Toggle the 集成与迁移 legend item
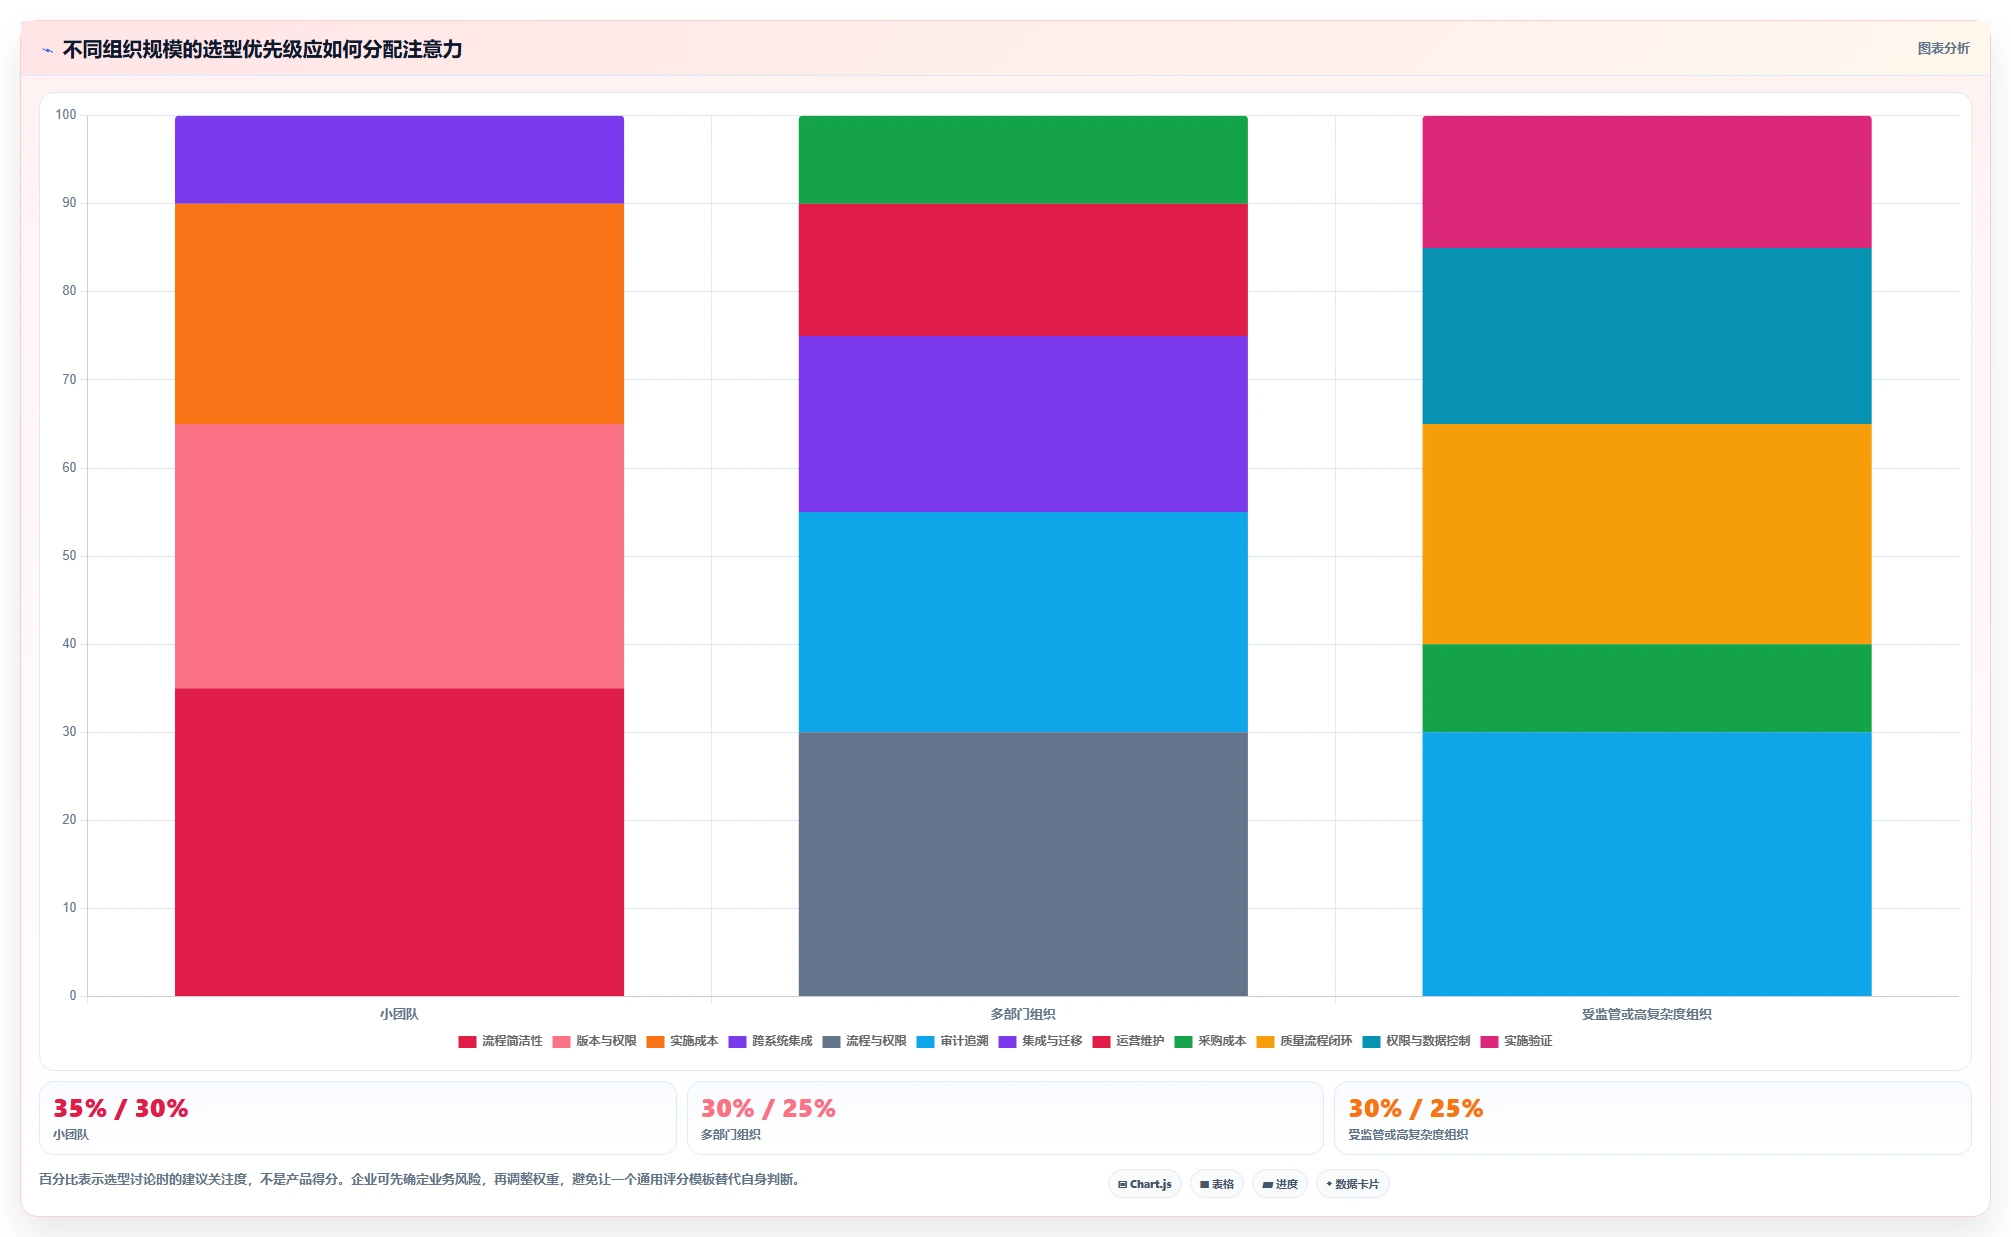2011x1237 pixels. [x=1040, y=1041]
